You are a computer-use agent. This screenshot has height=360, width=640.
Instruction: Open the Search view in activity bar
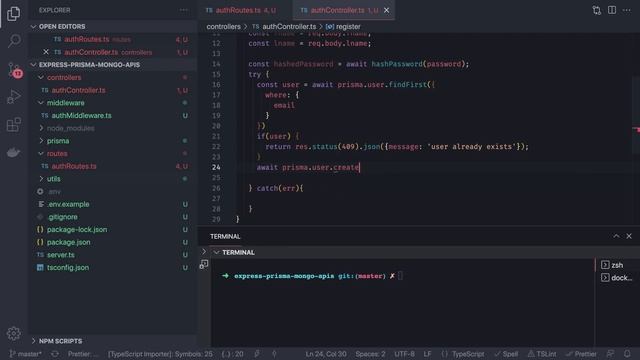coord(14,41)
